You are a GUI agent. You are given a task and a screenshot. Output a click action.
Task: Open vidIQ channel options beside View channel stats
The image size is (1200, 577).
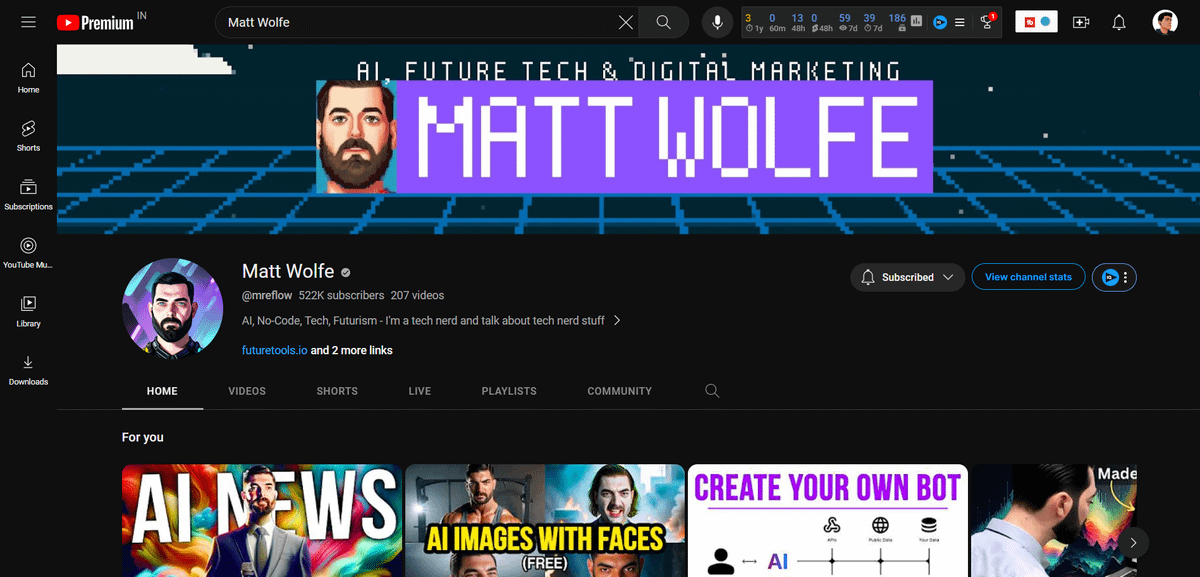[1114, 277]
